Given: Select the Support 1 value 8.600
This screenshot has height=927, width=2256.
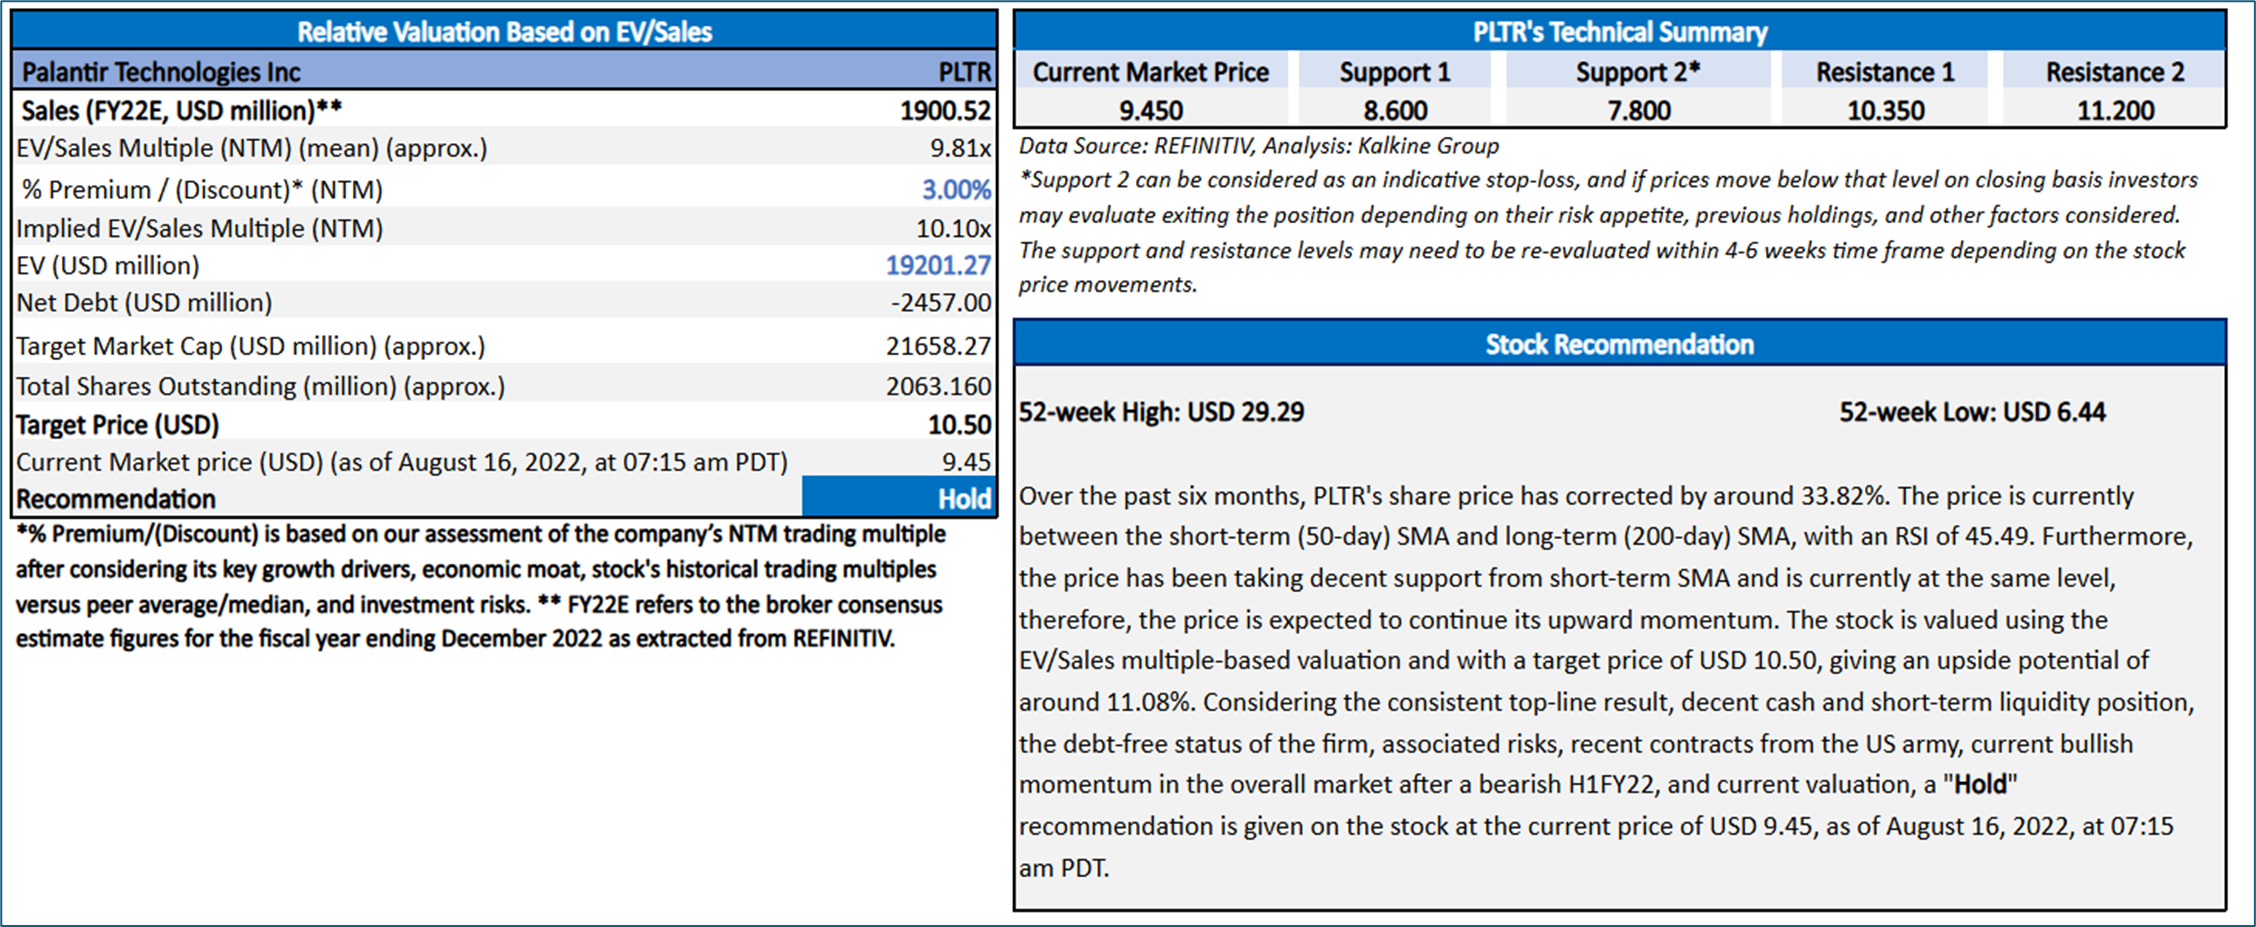Looking at the screenshot, I should [1395, 110].
